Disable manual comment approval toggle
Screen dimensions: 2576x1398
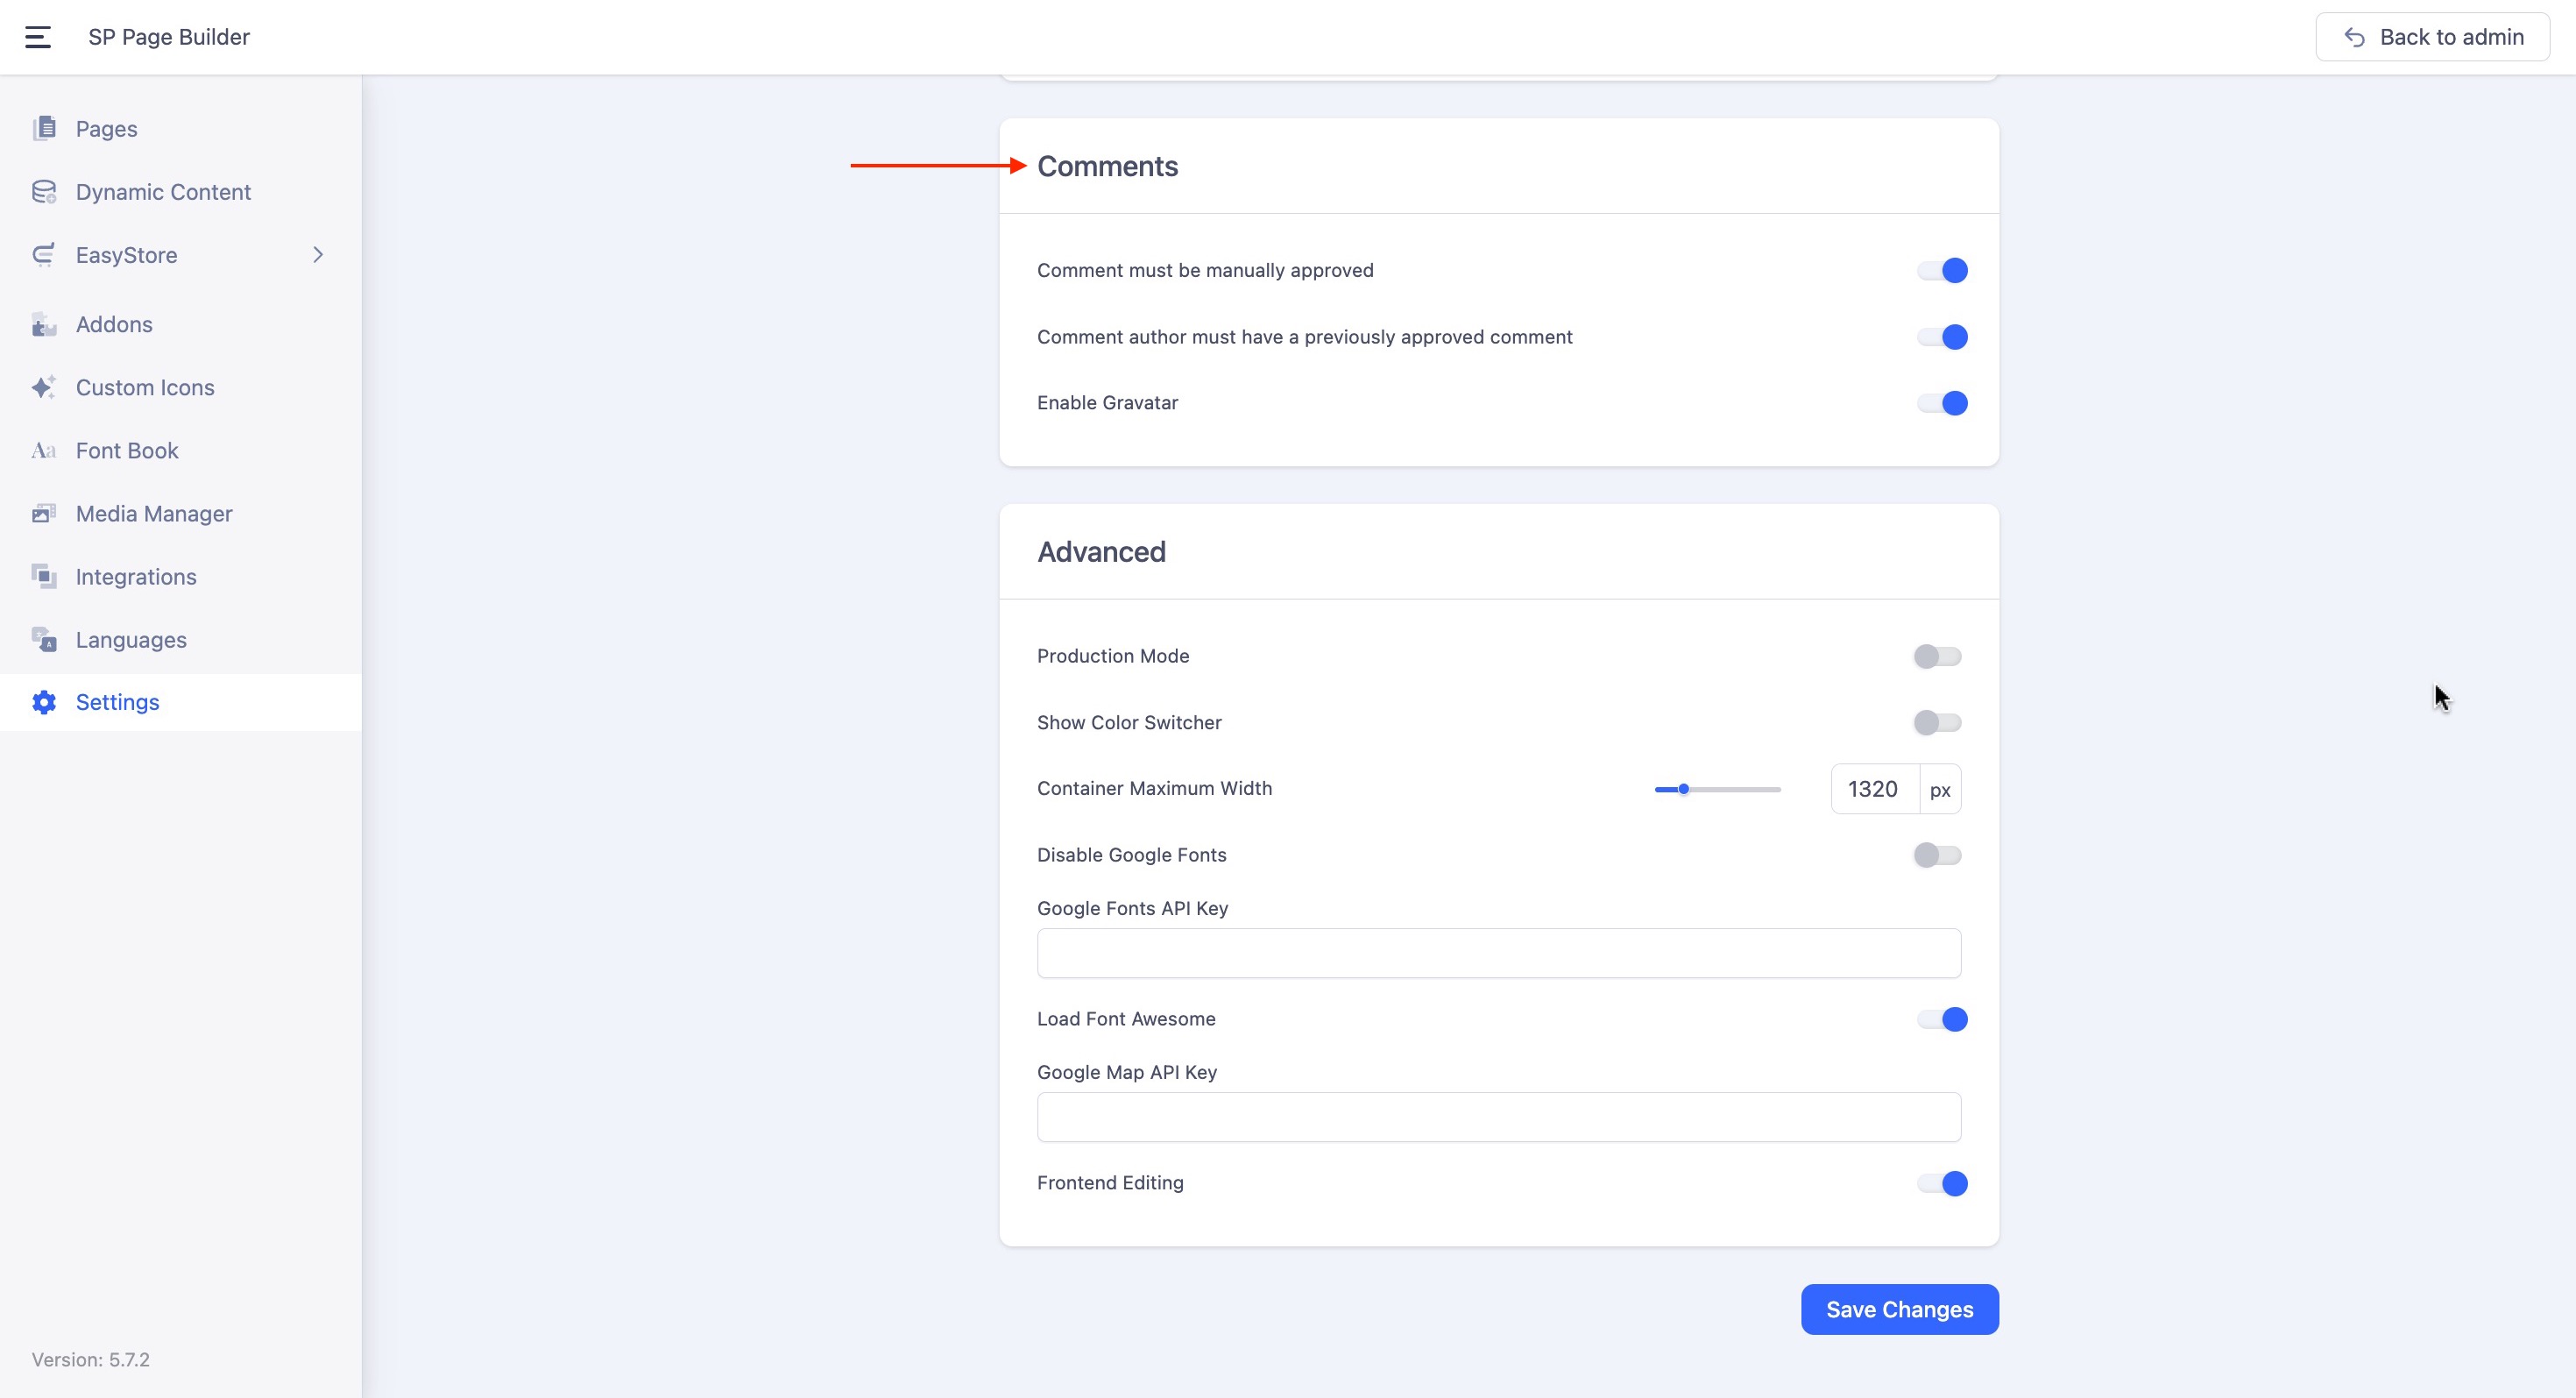[x=1942, y=271]
